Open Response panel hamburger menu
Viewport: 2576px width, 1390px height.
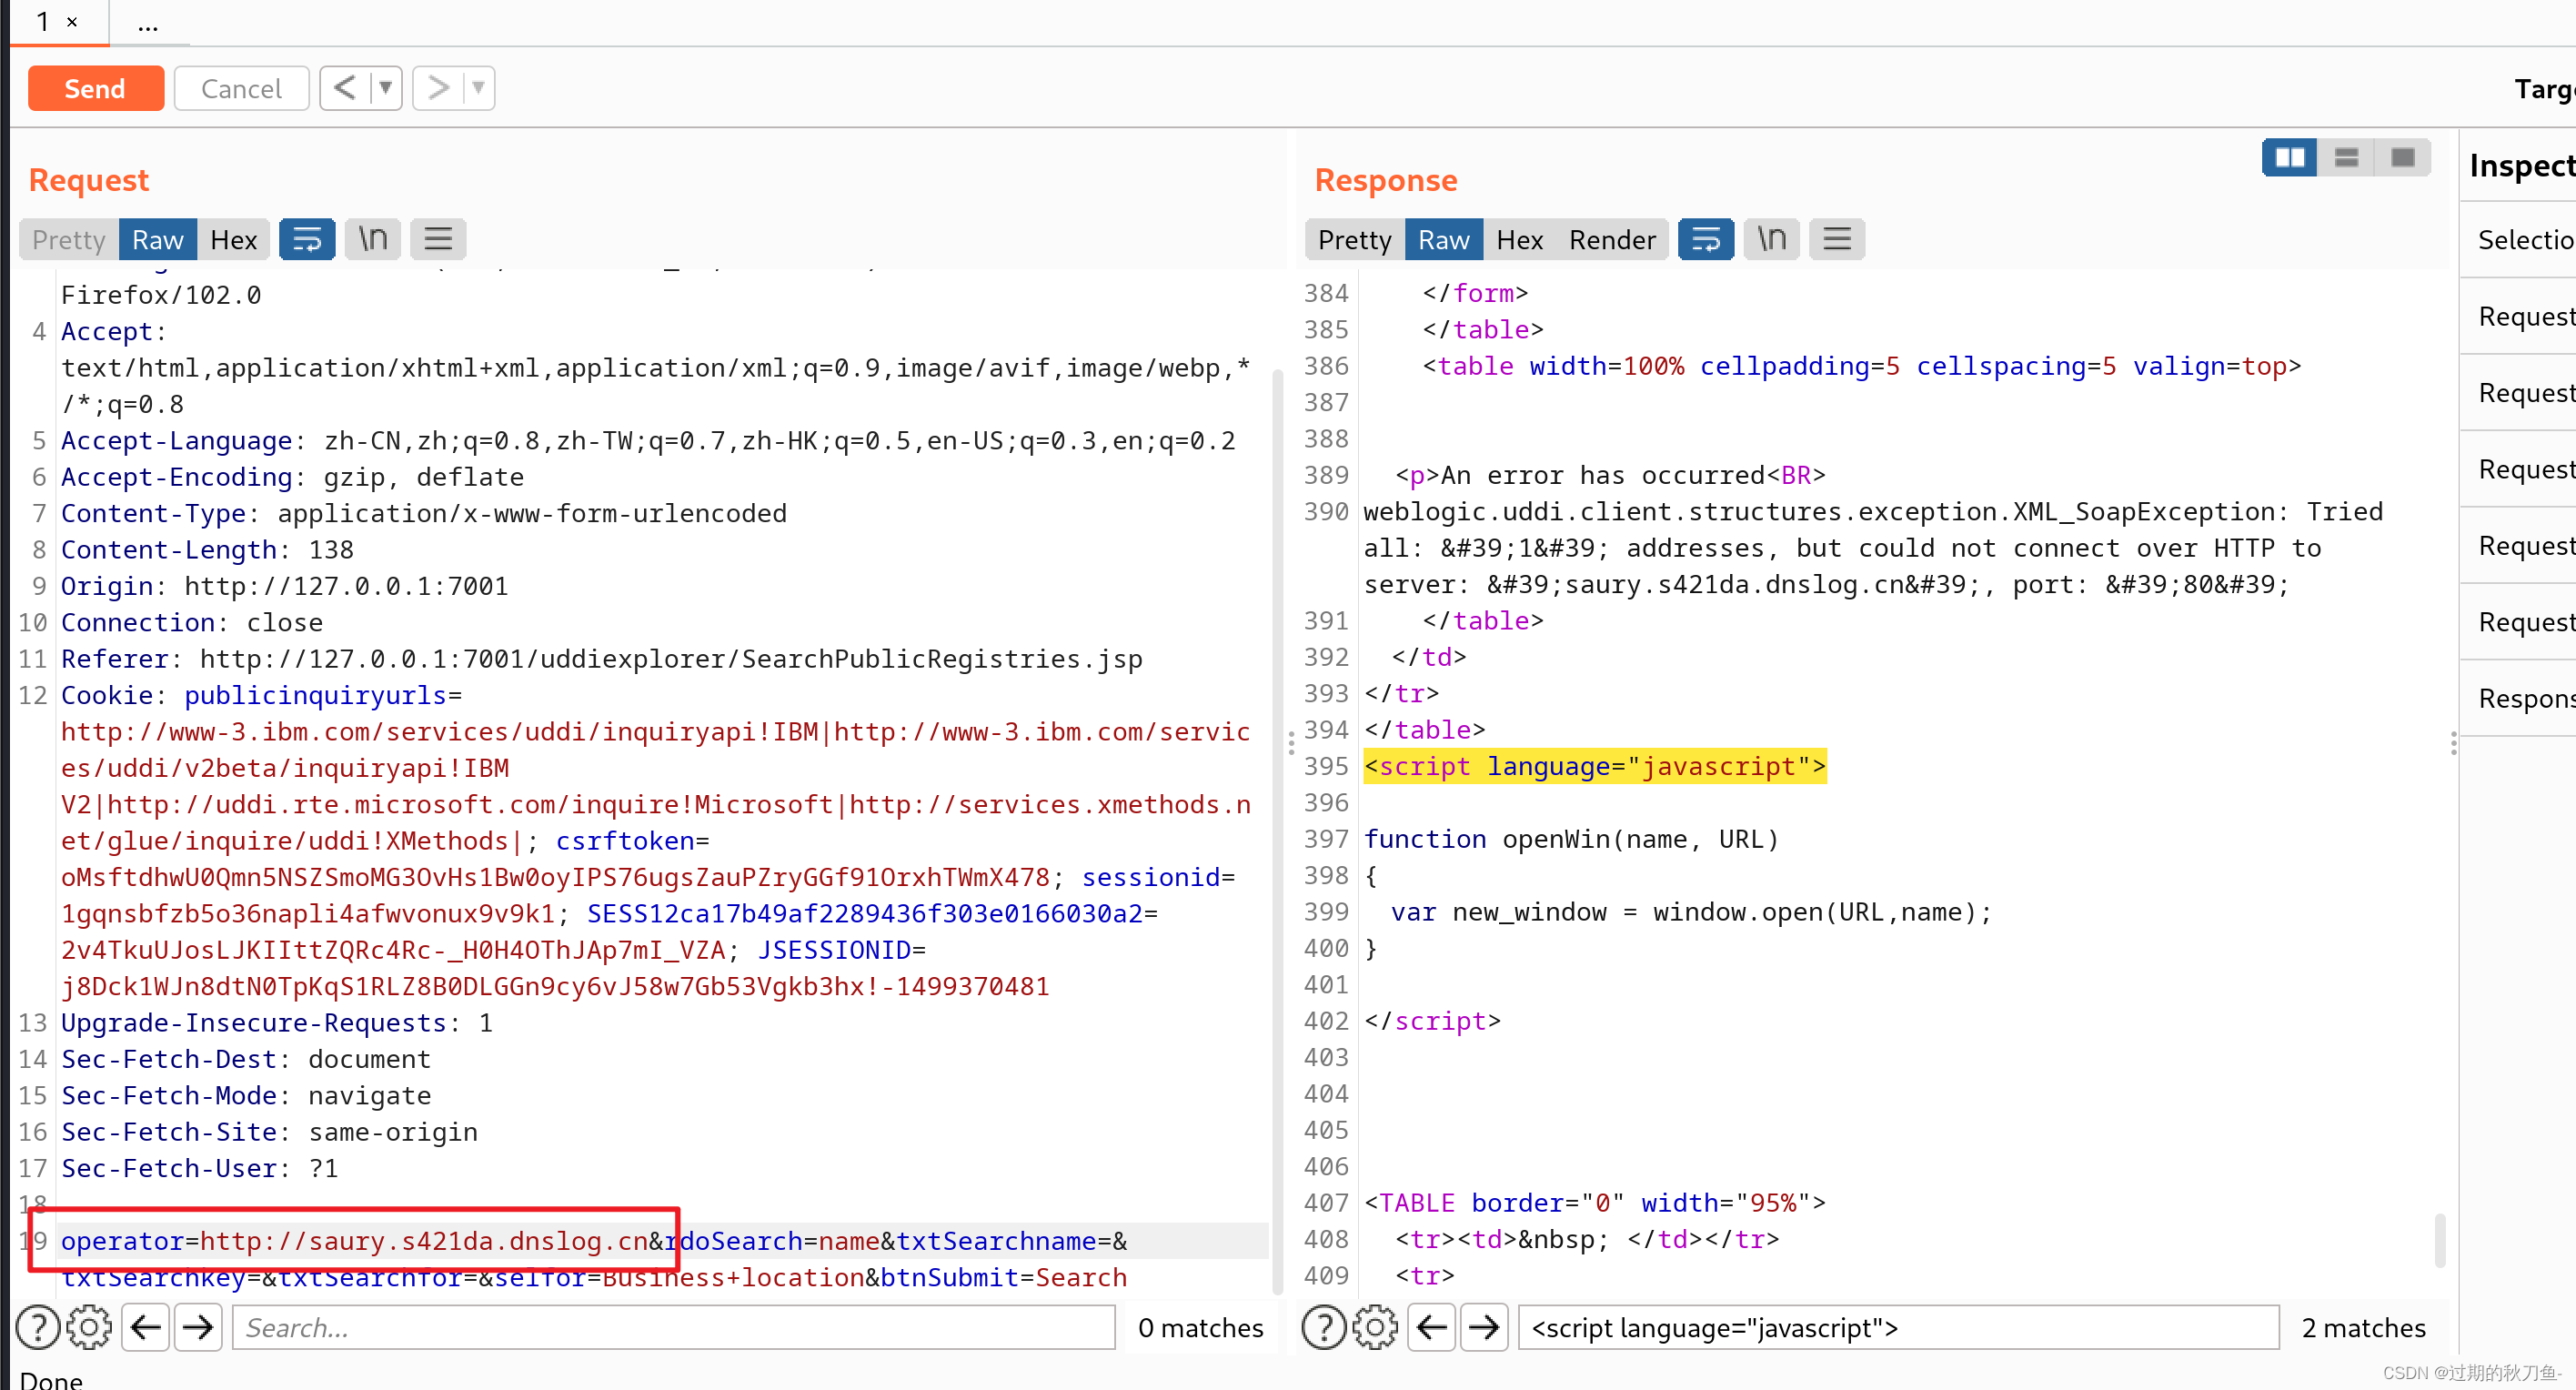[1837, 240]
